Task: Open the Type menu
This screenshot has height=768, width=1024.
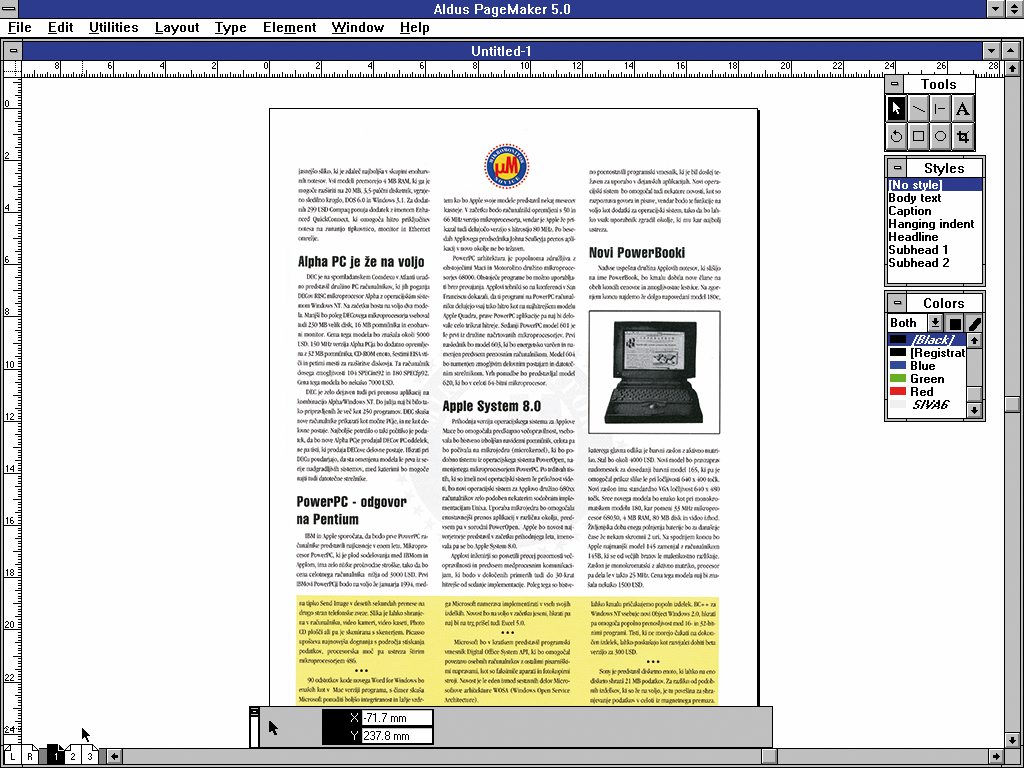Action: coord(231,27)
